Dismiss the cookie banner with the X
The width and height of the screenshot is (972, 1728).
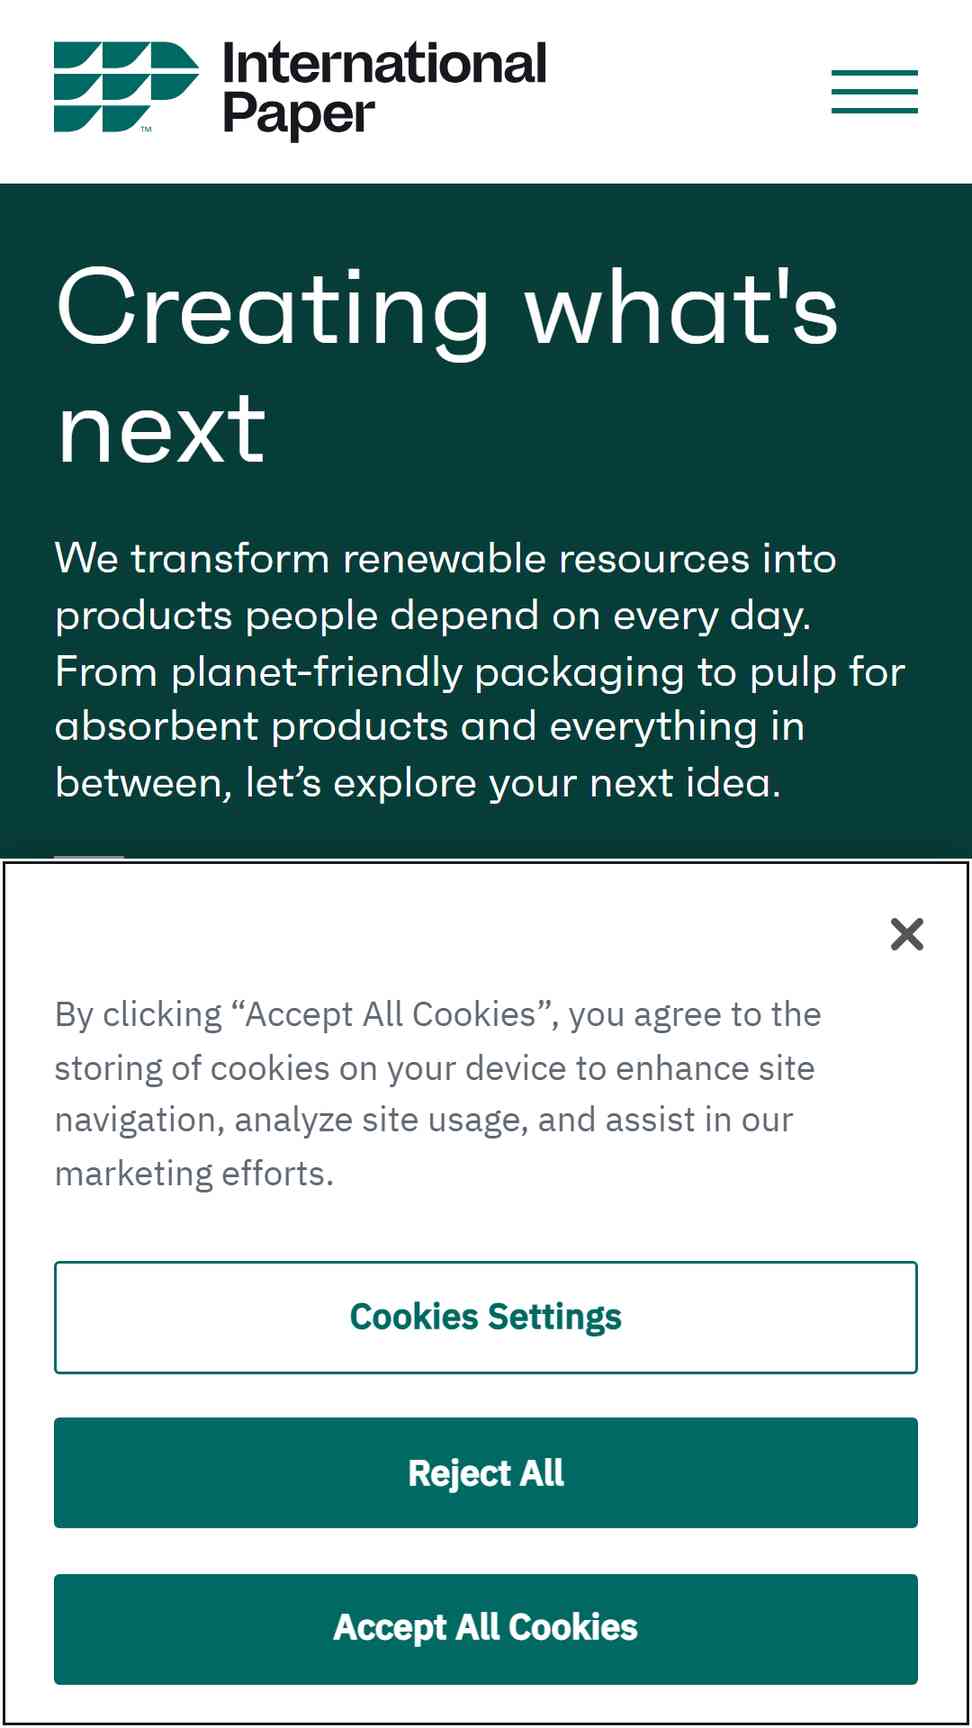(x=907, y=934)
